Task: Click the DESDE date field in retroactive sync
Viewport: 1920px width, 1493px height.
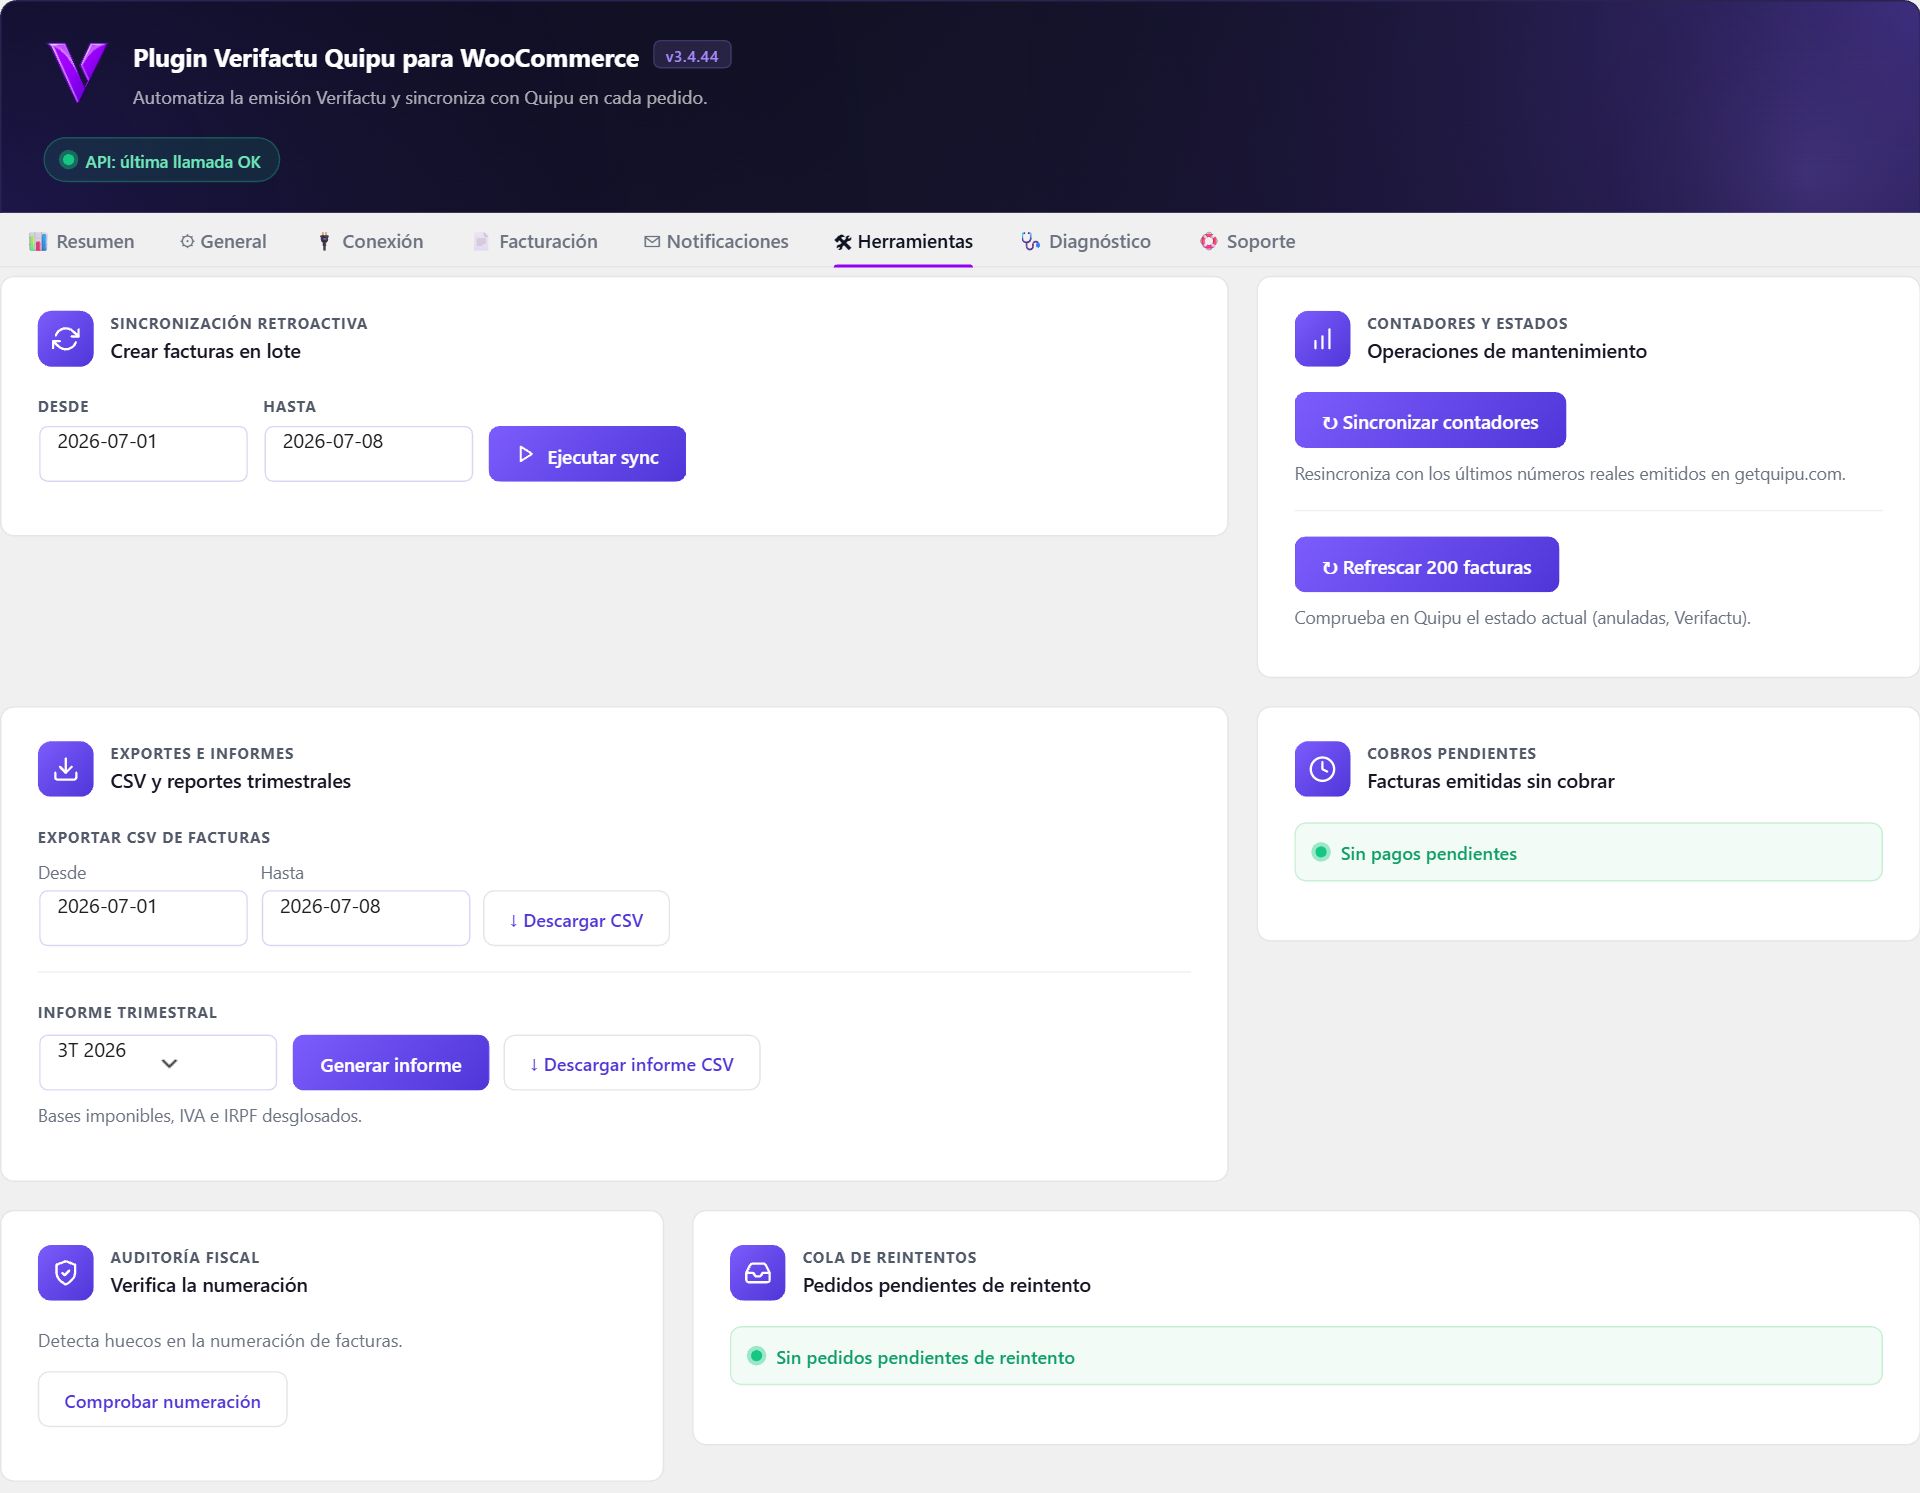Action: pos(143,454)
